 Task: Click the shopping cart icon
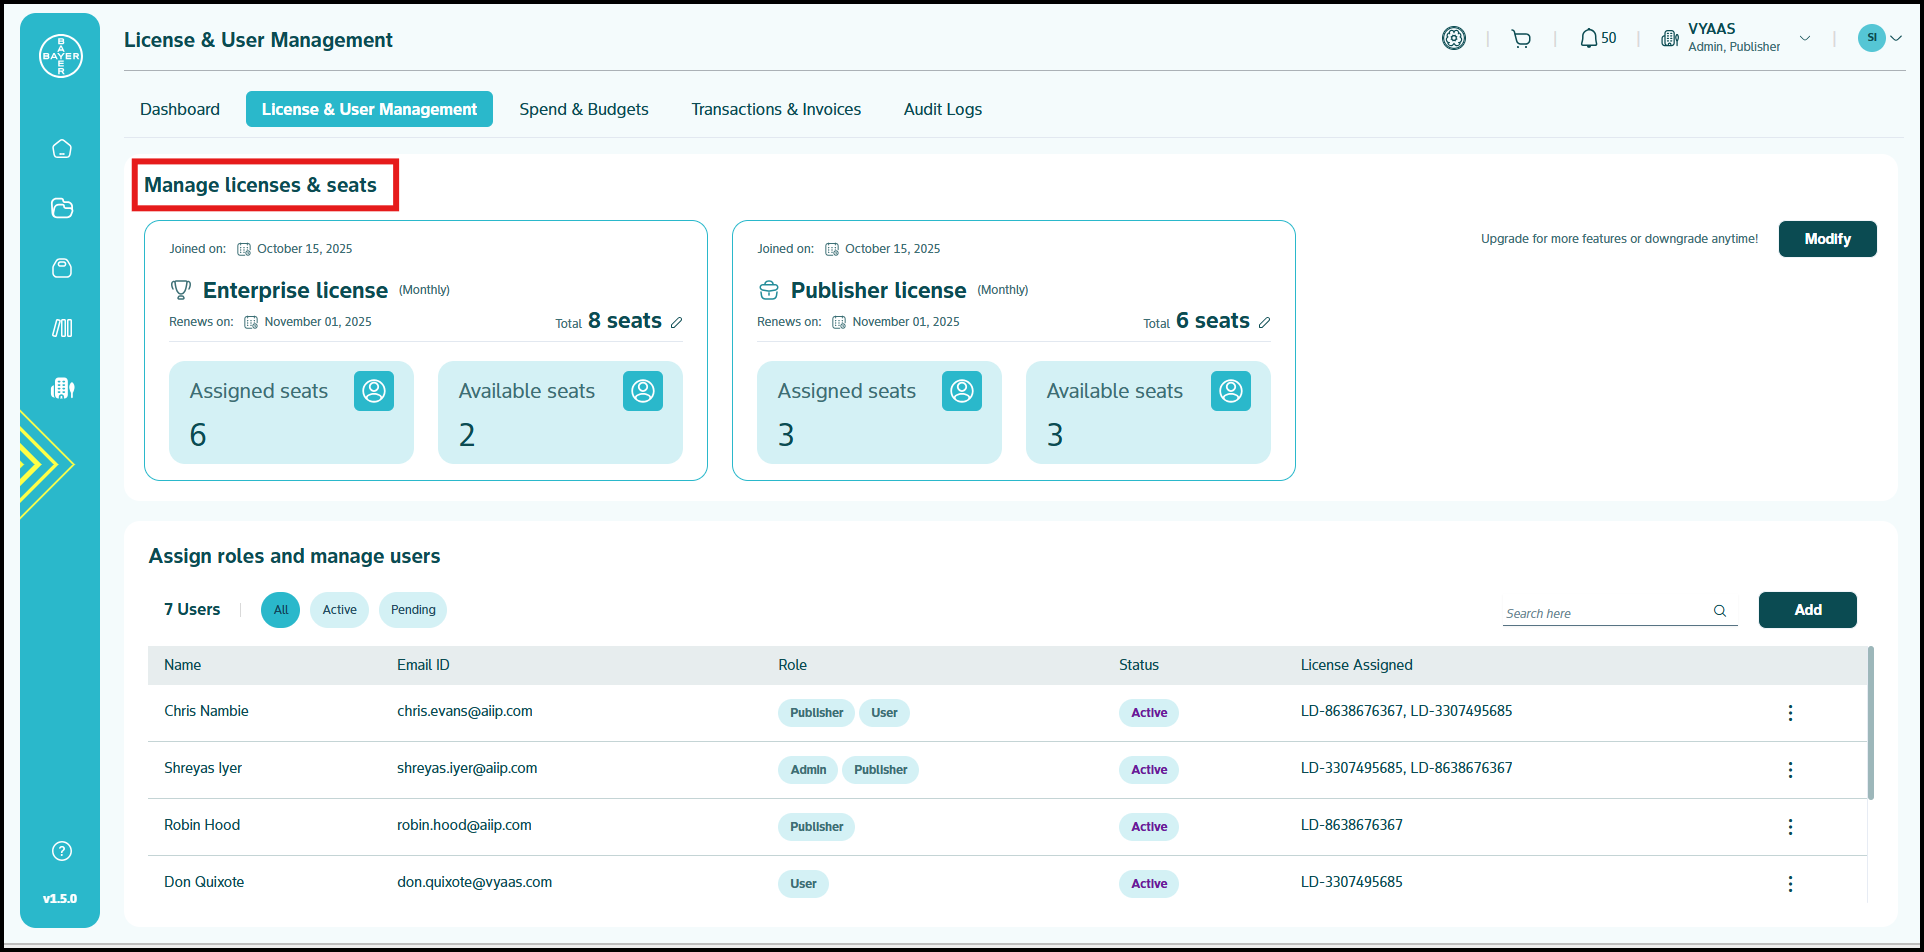pos(1521,39)
